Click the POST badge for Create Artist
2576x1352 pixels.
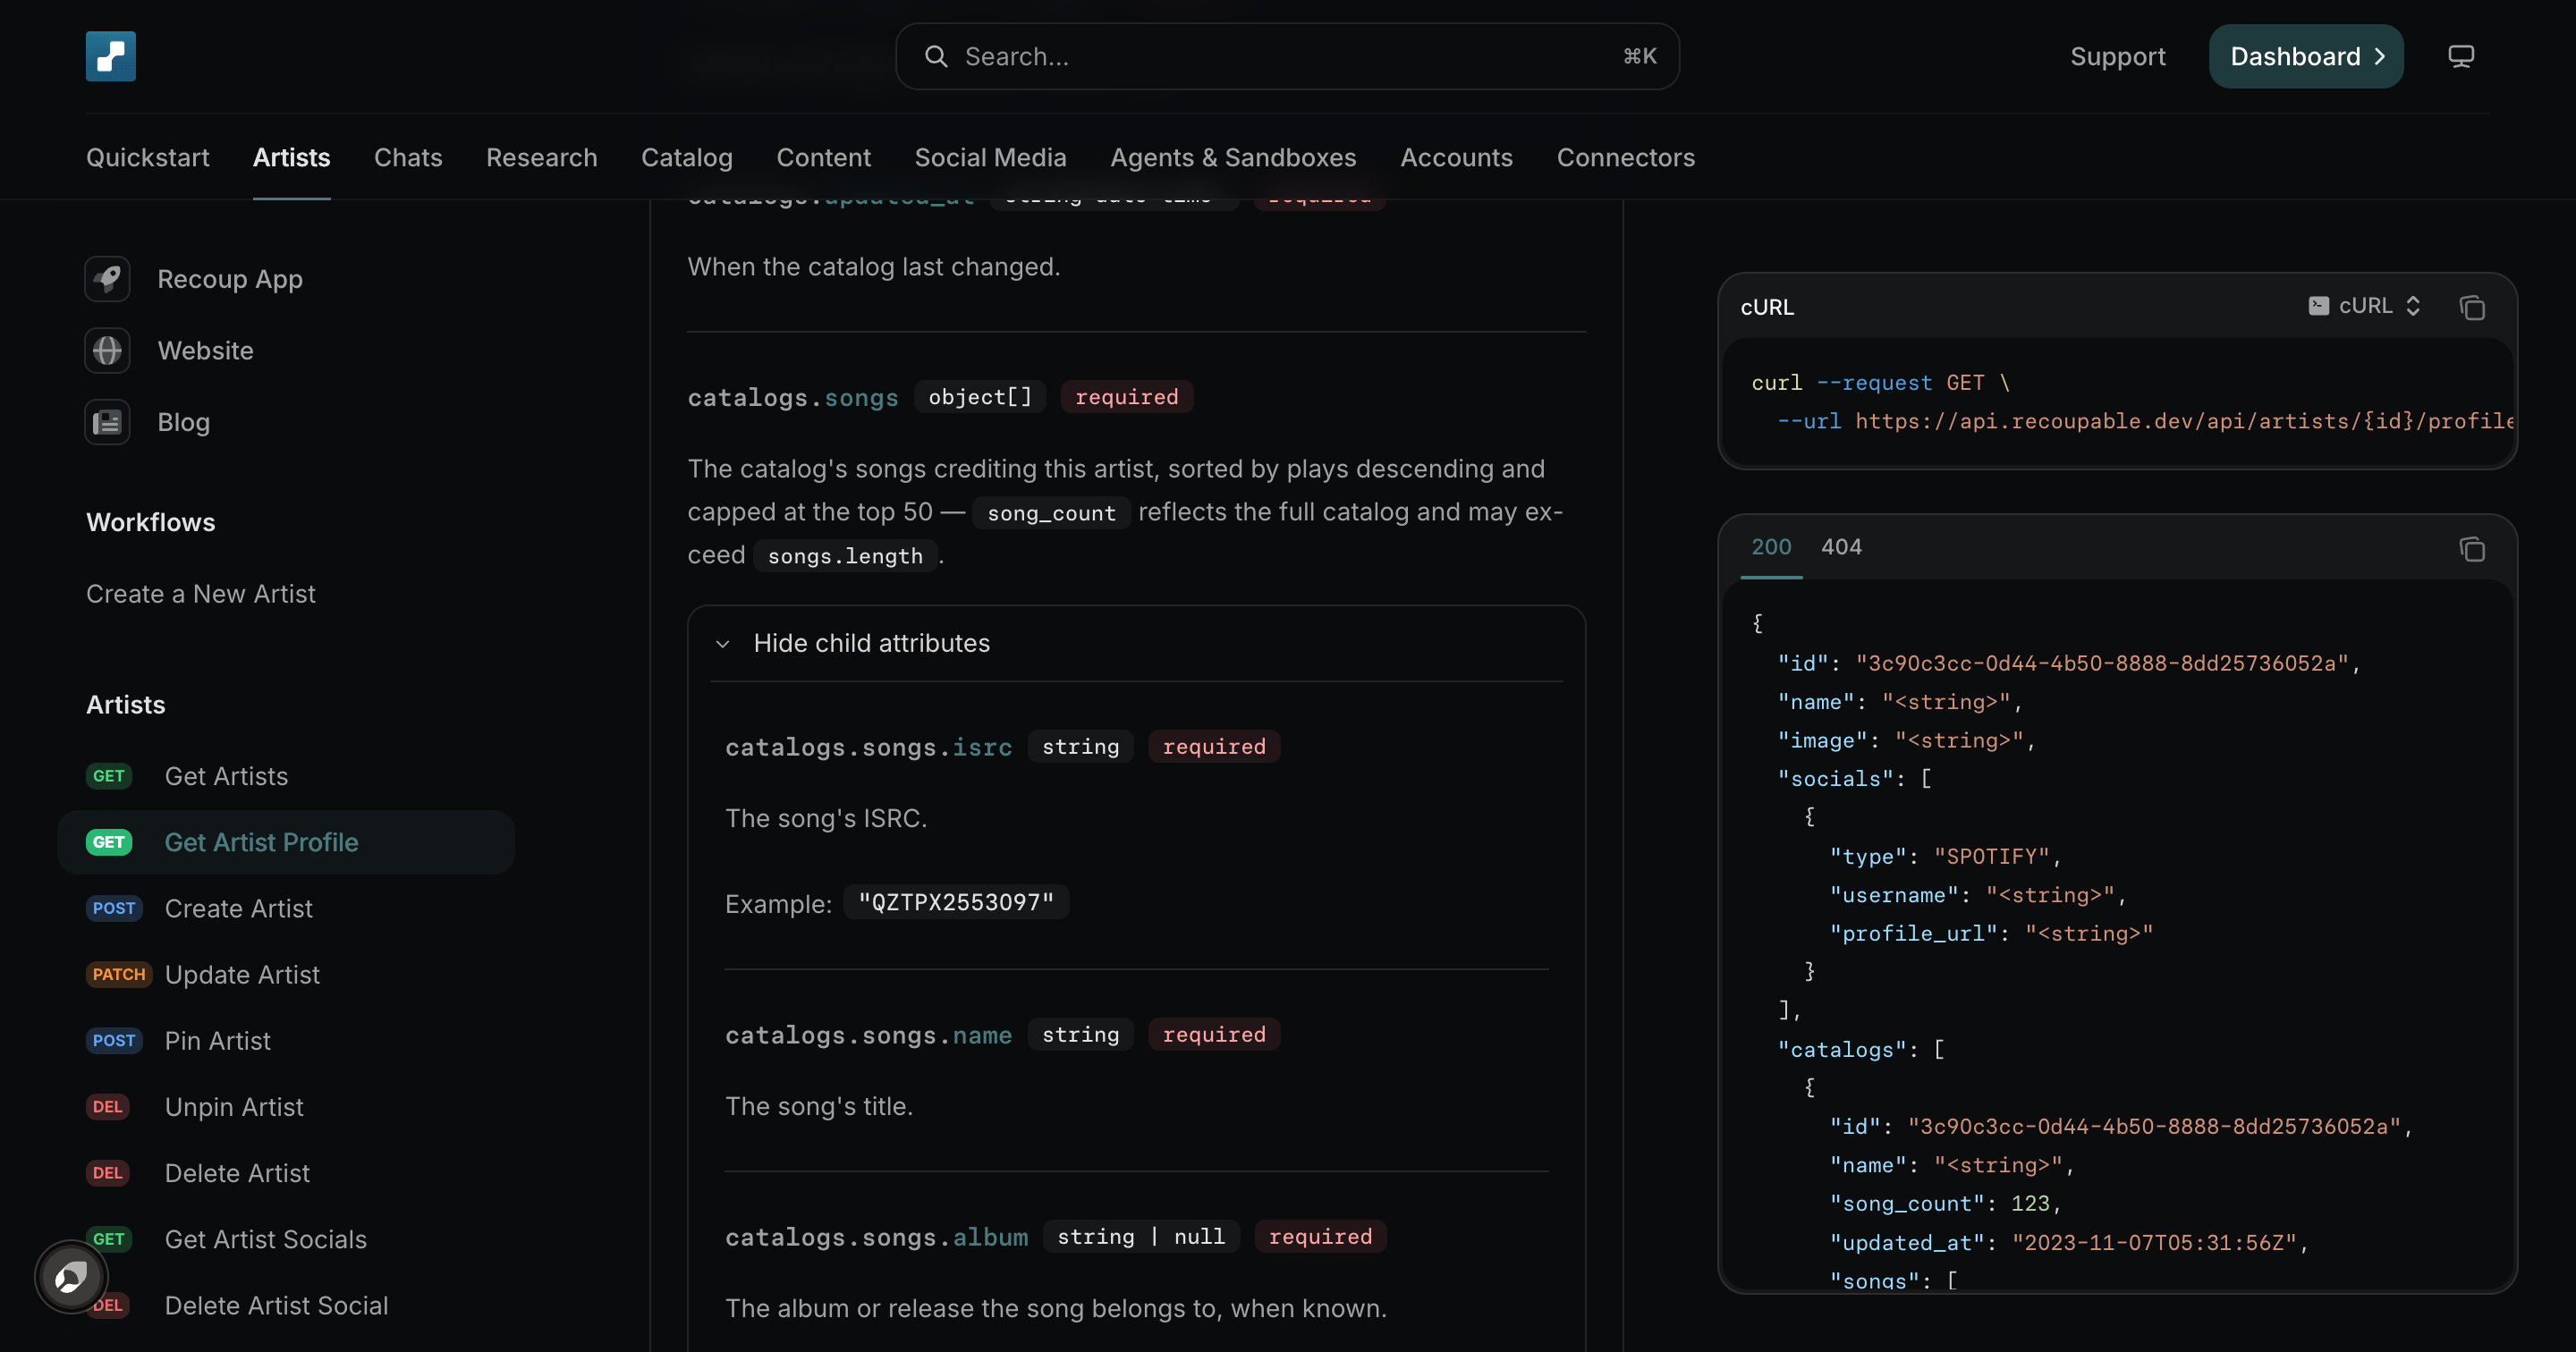coord(114,908)
